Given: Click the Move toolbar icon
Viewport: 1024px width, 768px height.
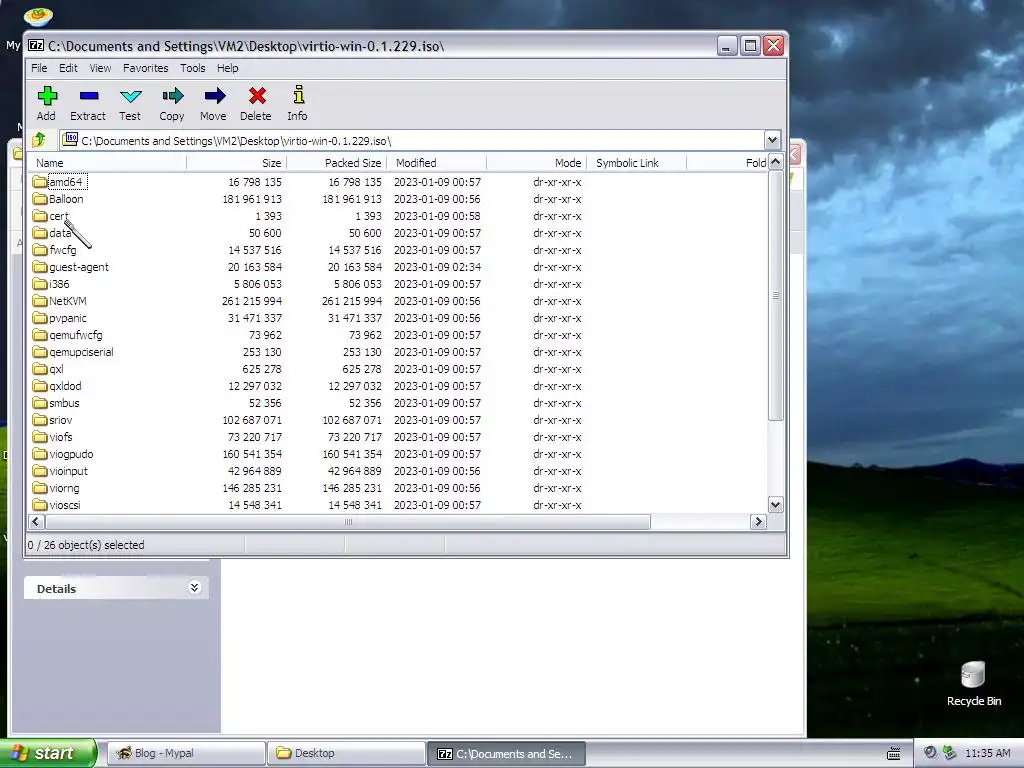Looking at the screenshot, I should (x=214, y=96).
